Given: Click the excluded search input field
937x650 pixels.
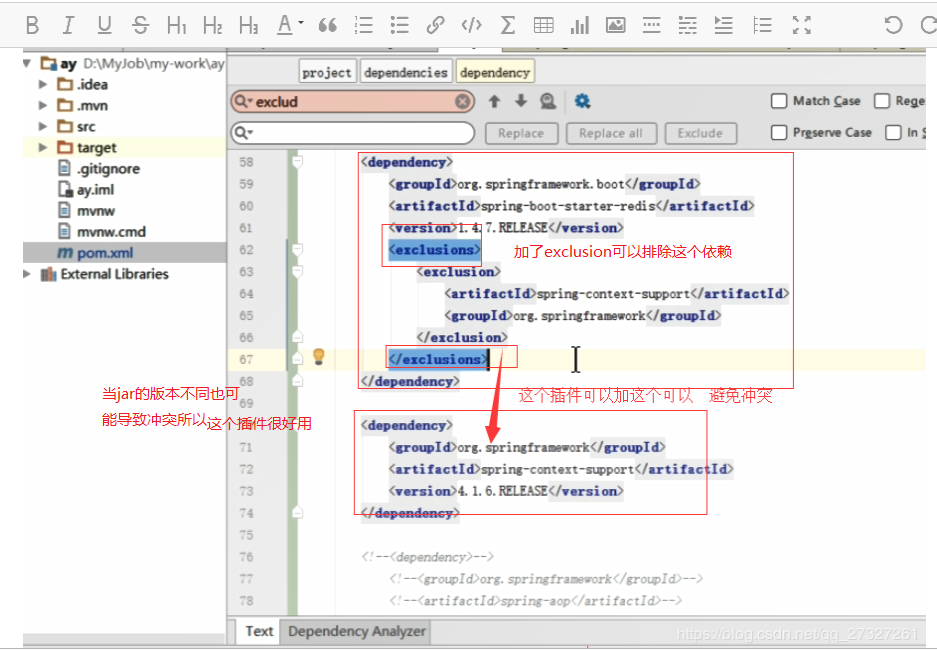Looking at the screenshot, I should (353, 102).
